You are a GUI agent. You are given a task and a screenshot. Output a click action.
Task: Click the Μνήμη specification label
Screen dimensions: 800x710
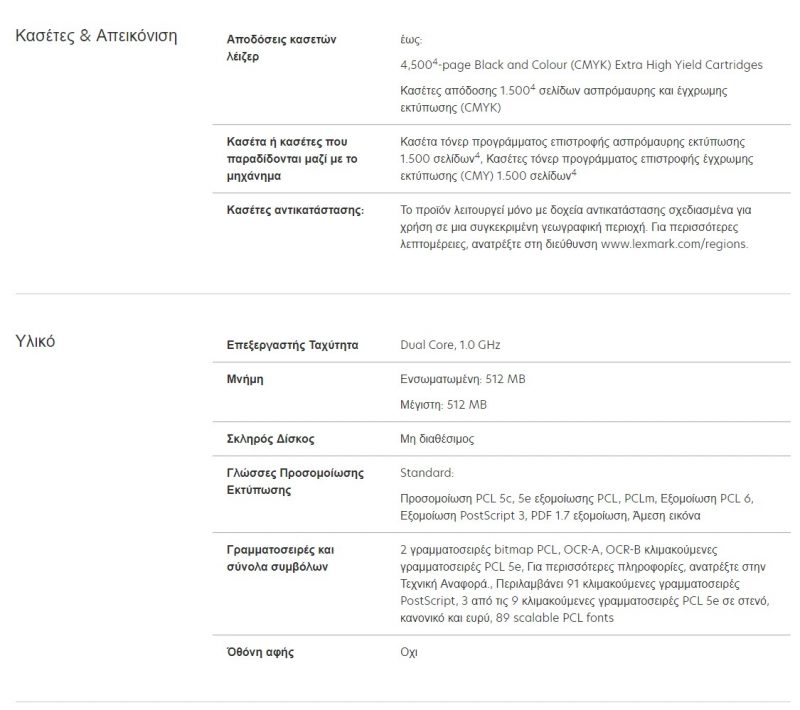click(x=245, y=379)
